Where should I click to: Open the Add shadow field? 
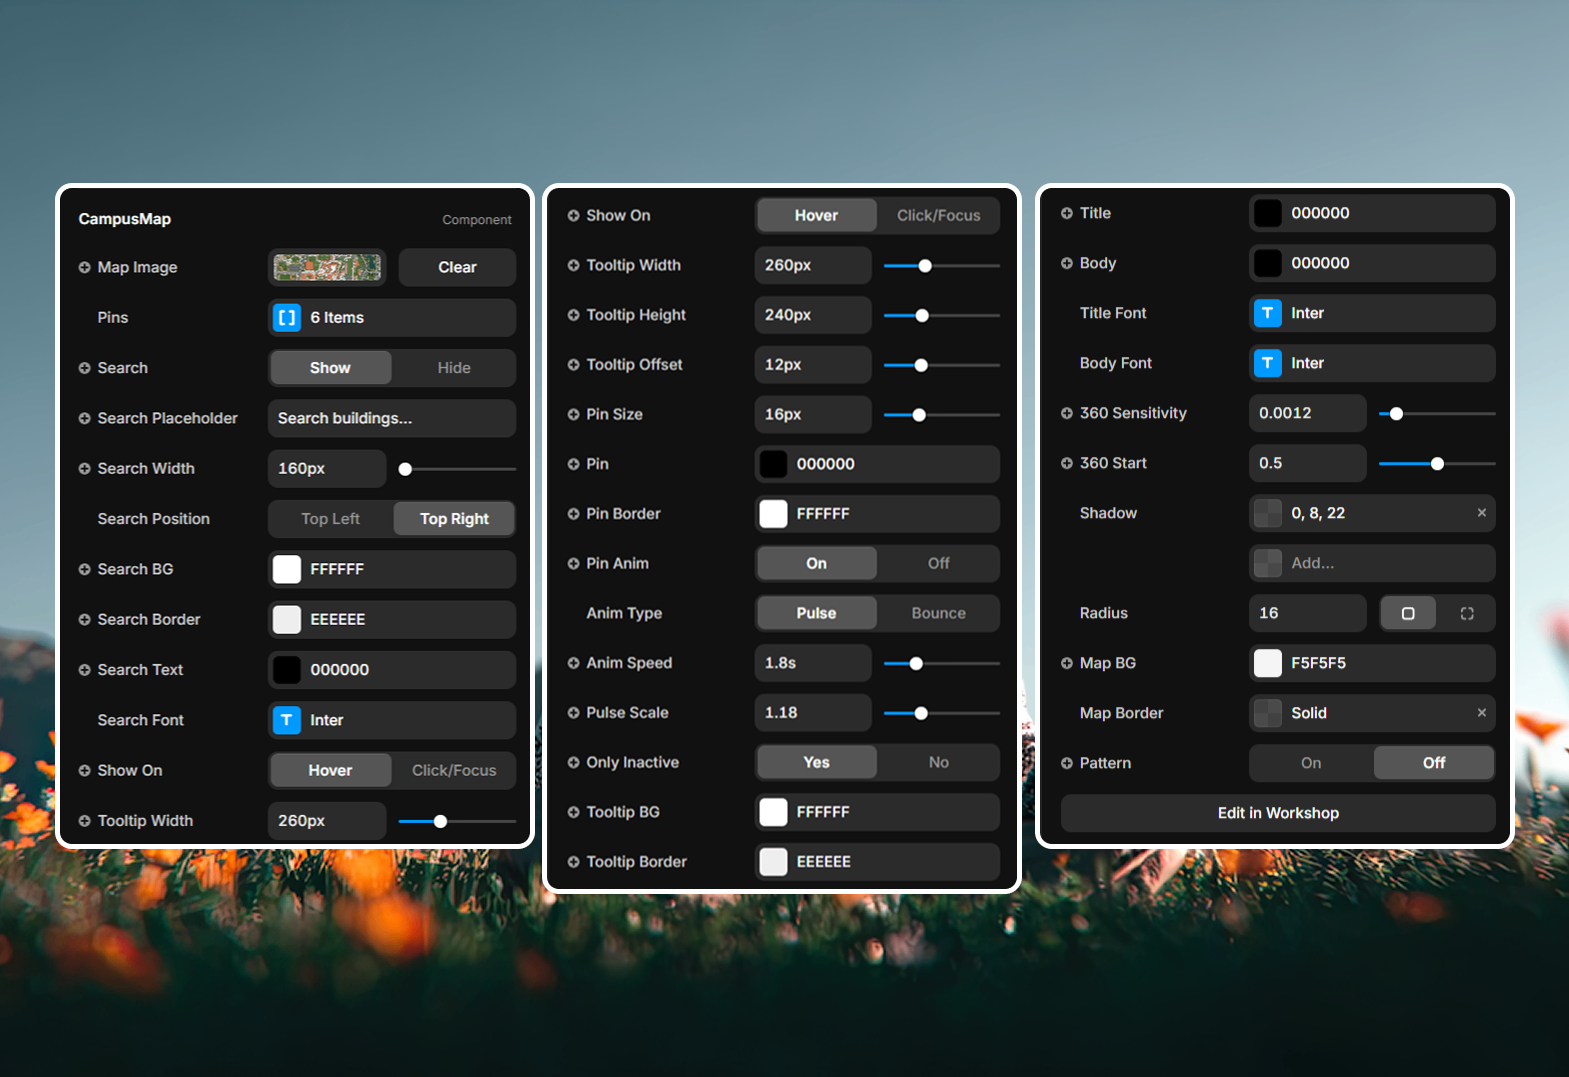pos(1372,563)
